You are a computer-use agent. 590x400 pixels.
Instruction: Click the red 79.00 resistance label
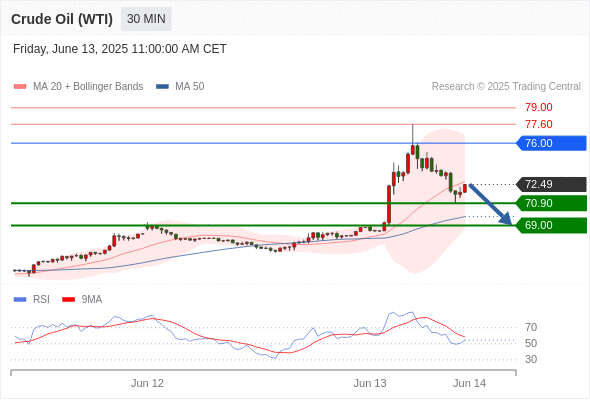point(539,108)
